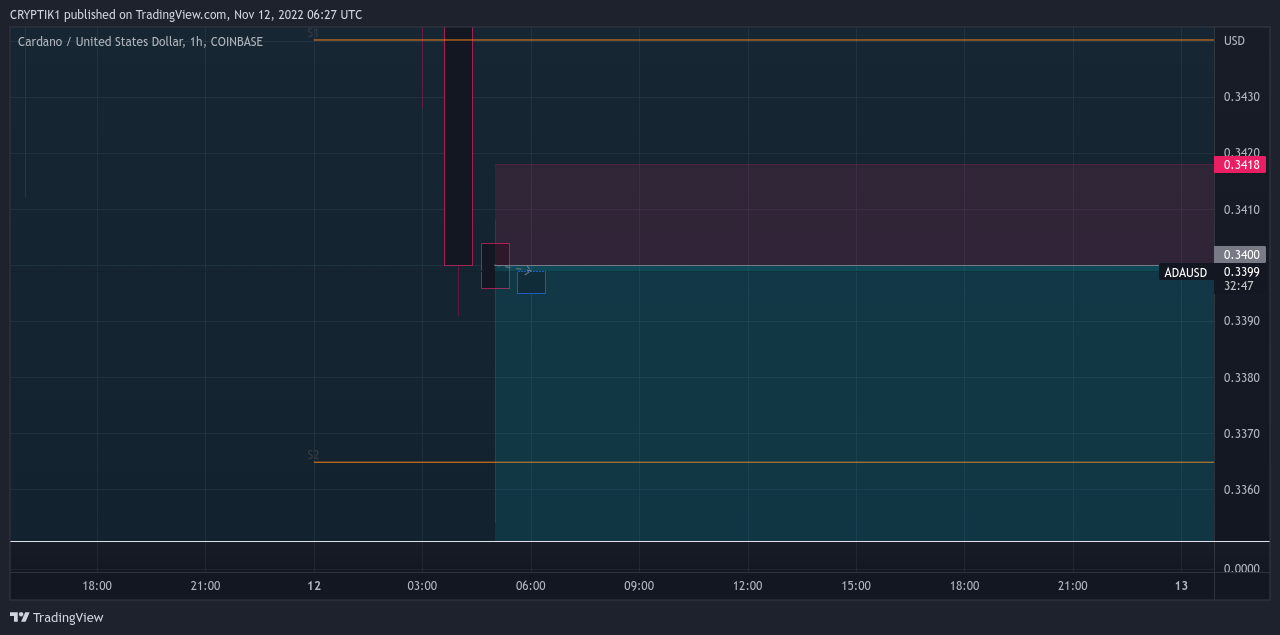Click the CRYPTIK1 published header text

click(x=186, y=15)
